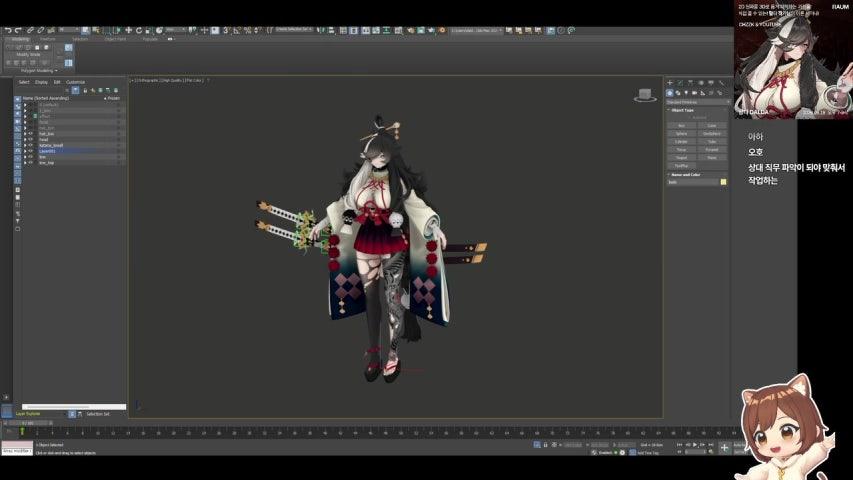Open the yellow object color swatch

tap(724, 182)
